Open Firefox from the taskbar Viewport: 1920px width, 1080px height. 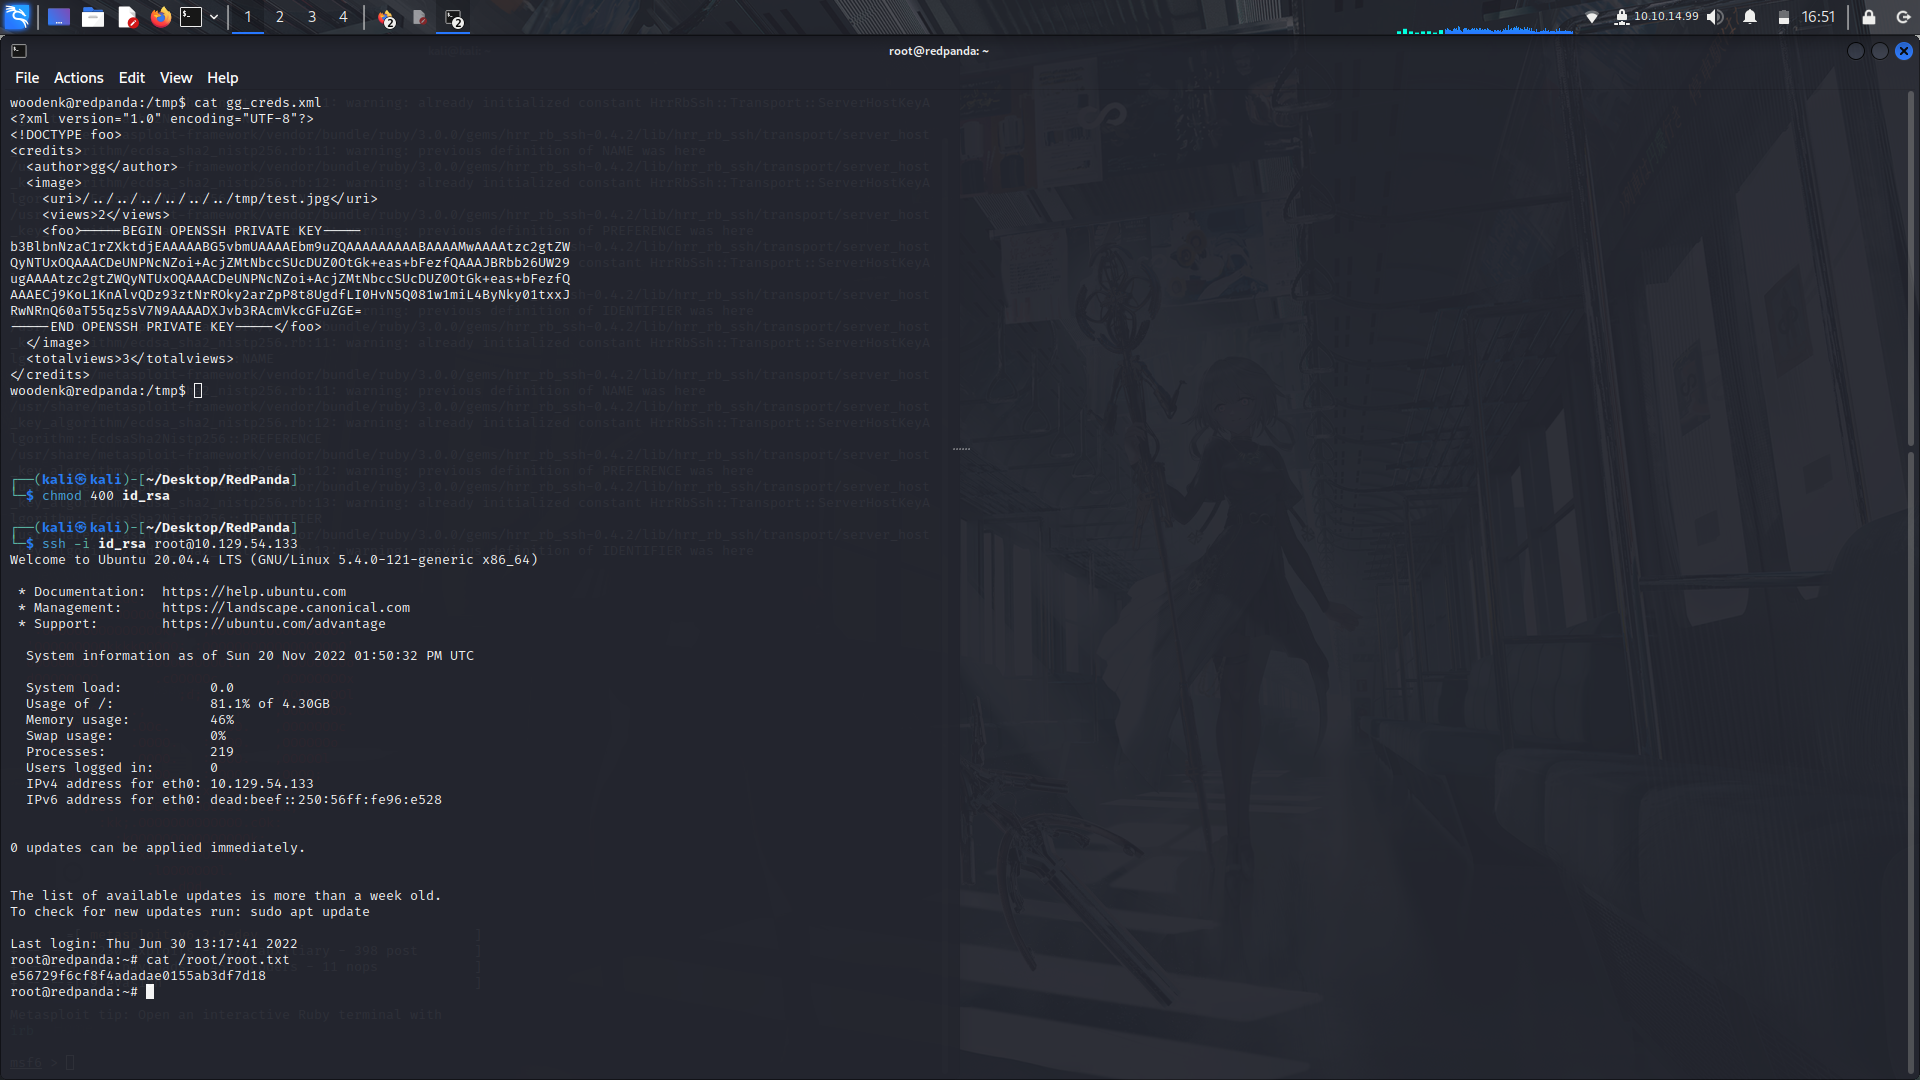click(160, 17)
